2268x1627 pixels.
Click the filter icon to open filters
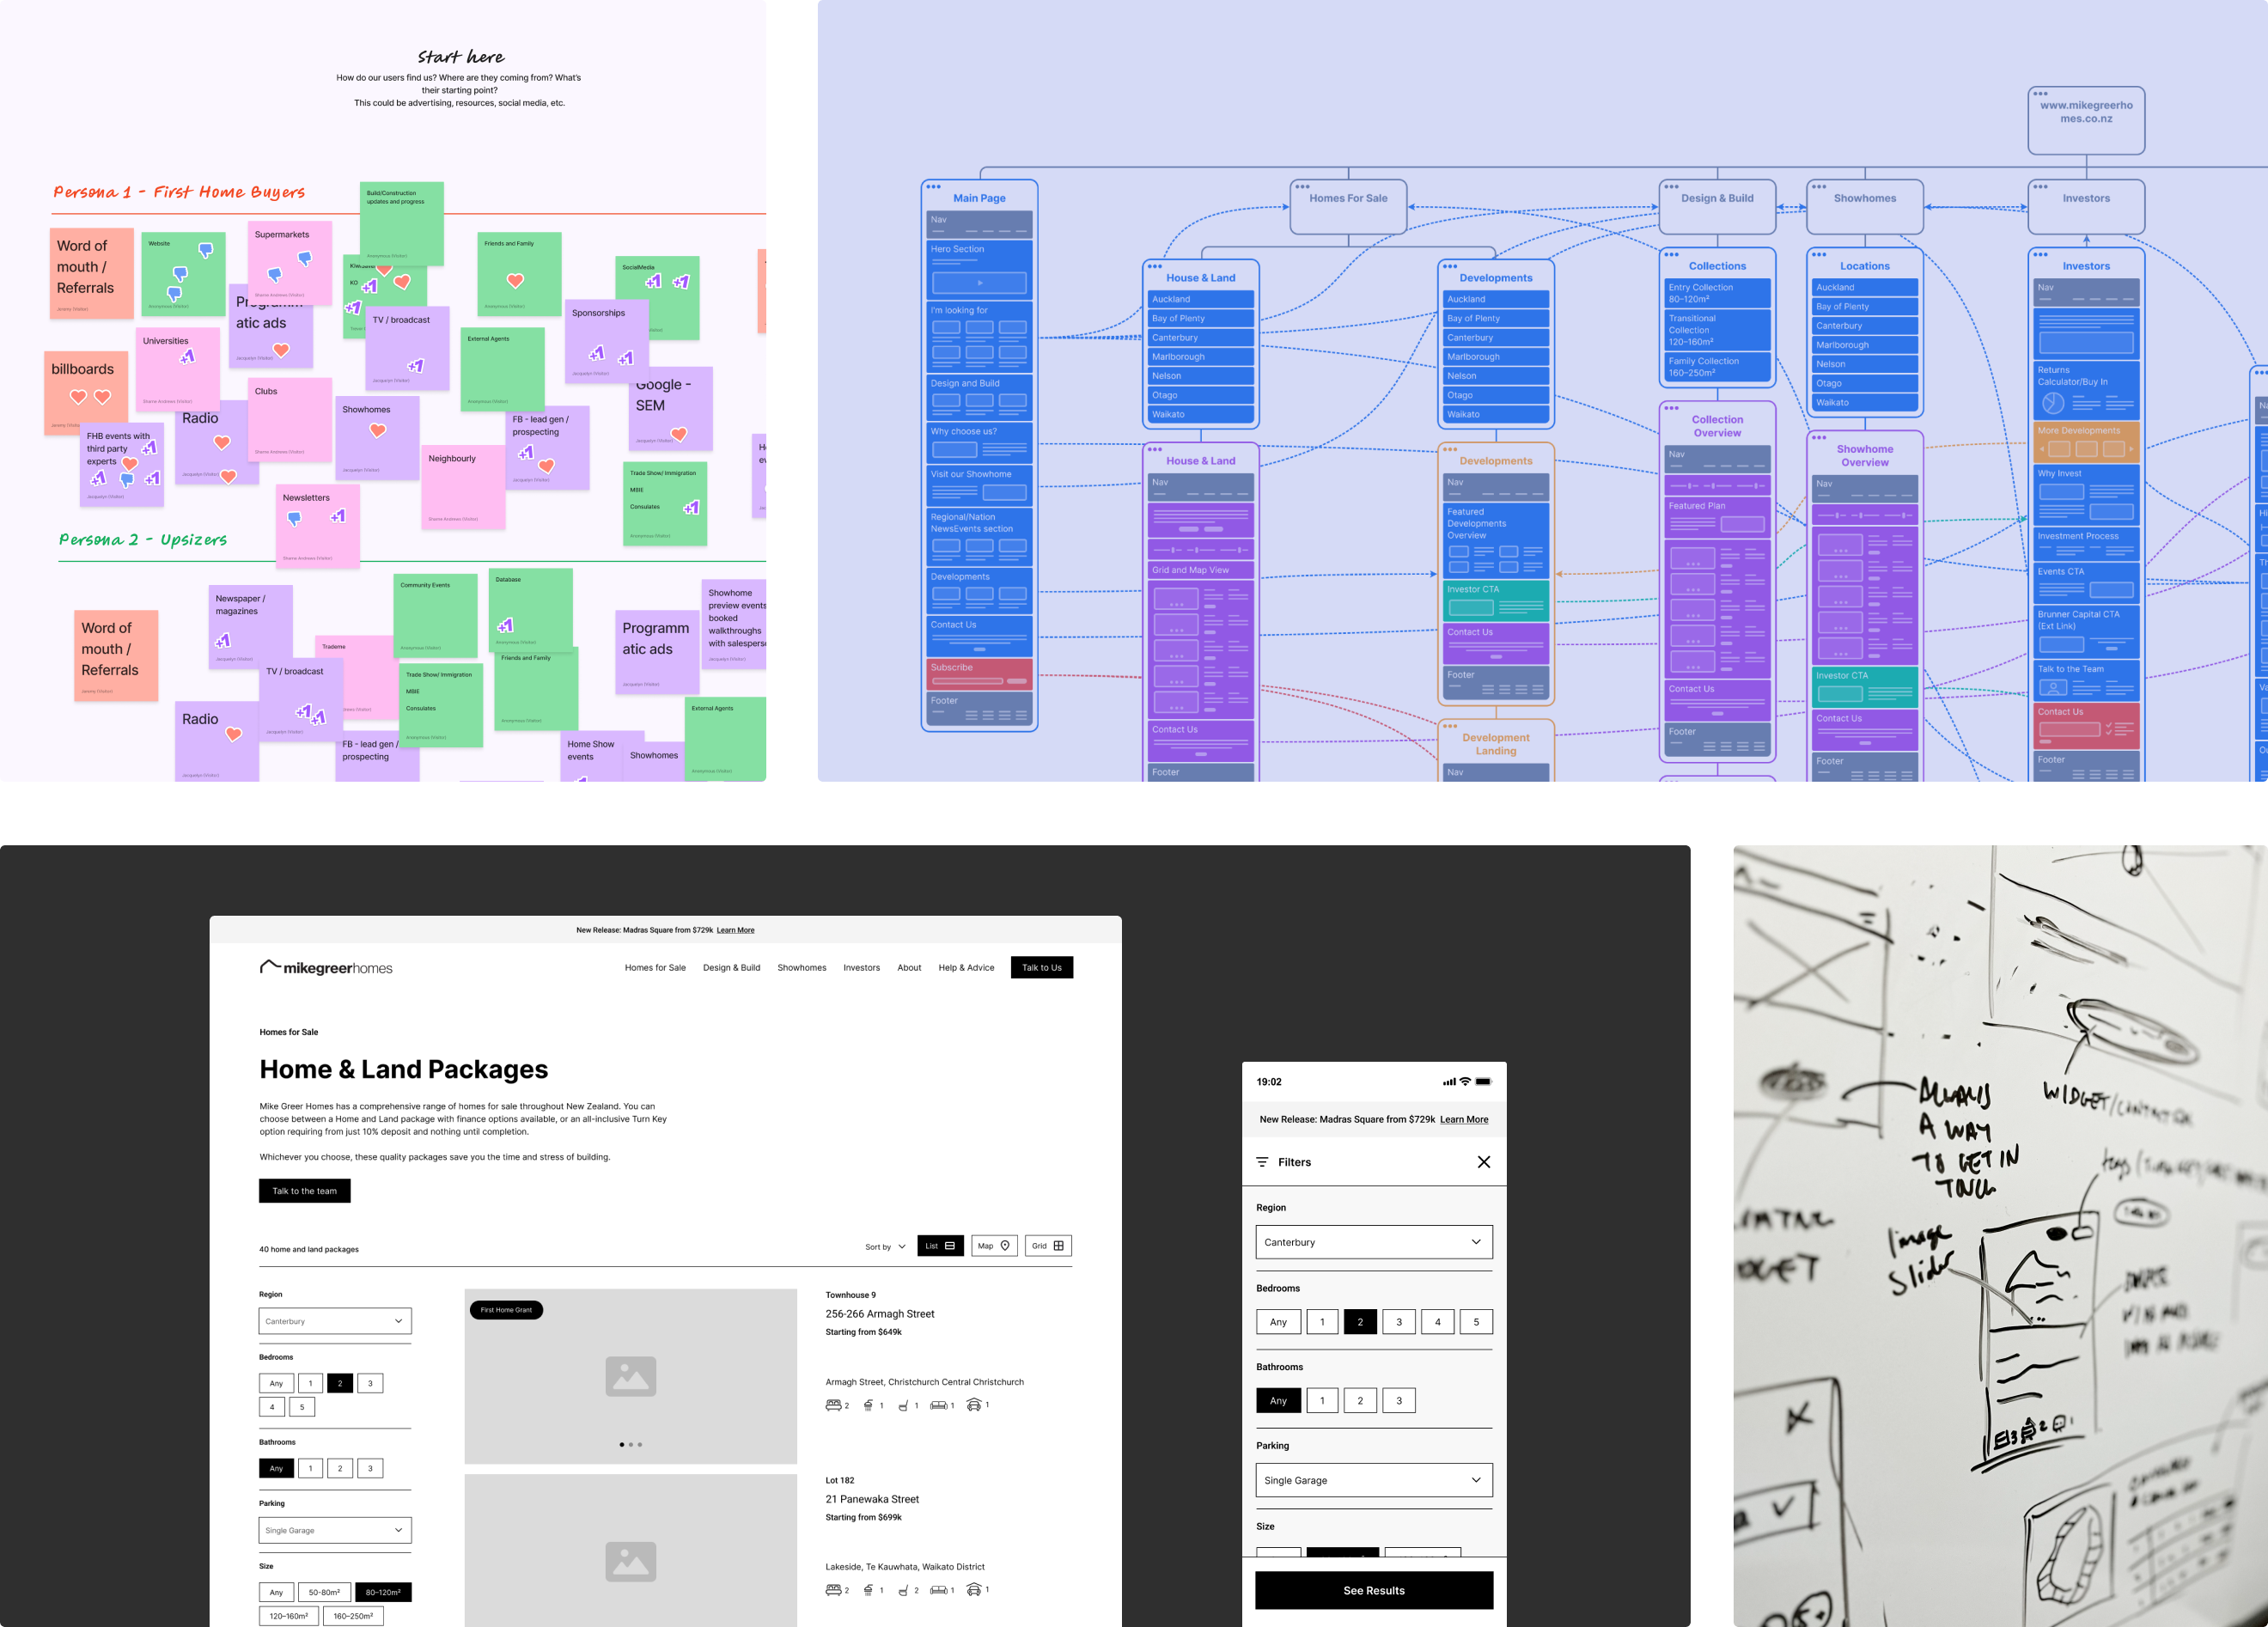1263,1162
